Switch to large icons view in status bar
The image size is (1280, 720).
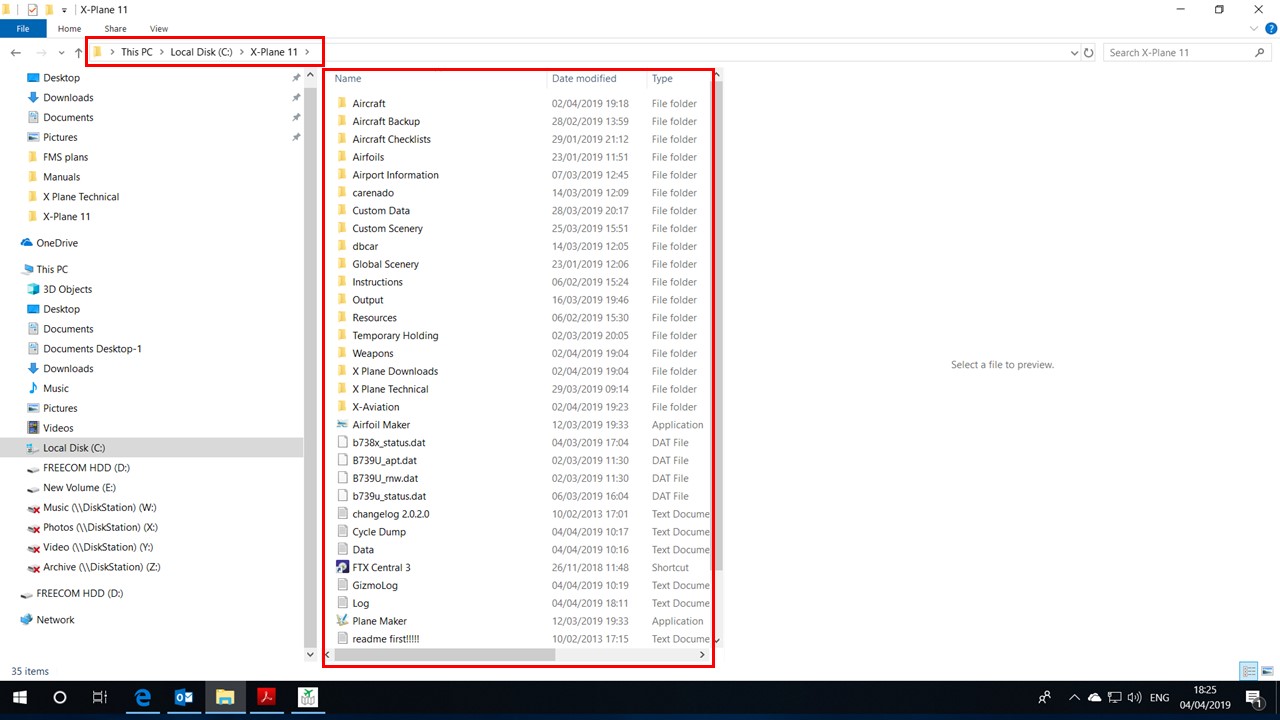tap(1267, 671)
